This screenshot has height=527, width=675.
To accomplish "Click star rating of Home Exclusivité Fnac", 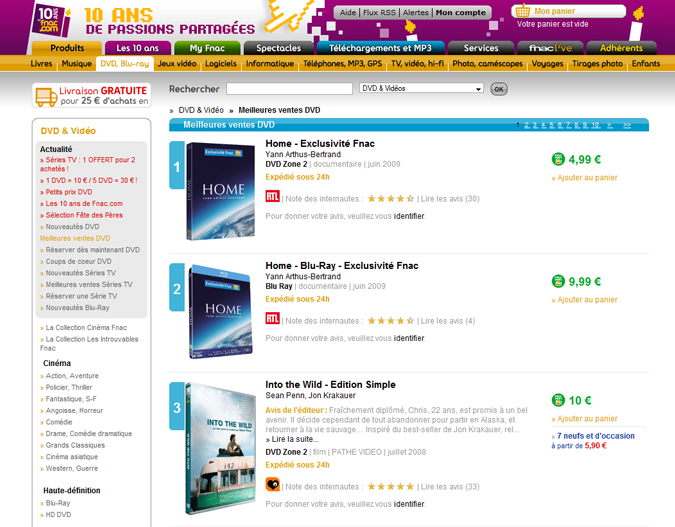I will (390, 198).
